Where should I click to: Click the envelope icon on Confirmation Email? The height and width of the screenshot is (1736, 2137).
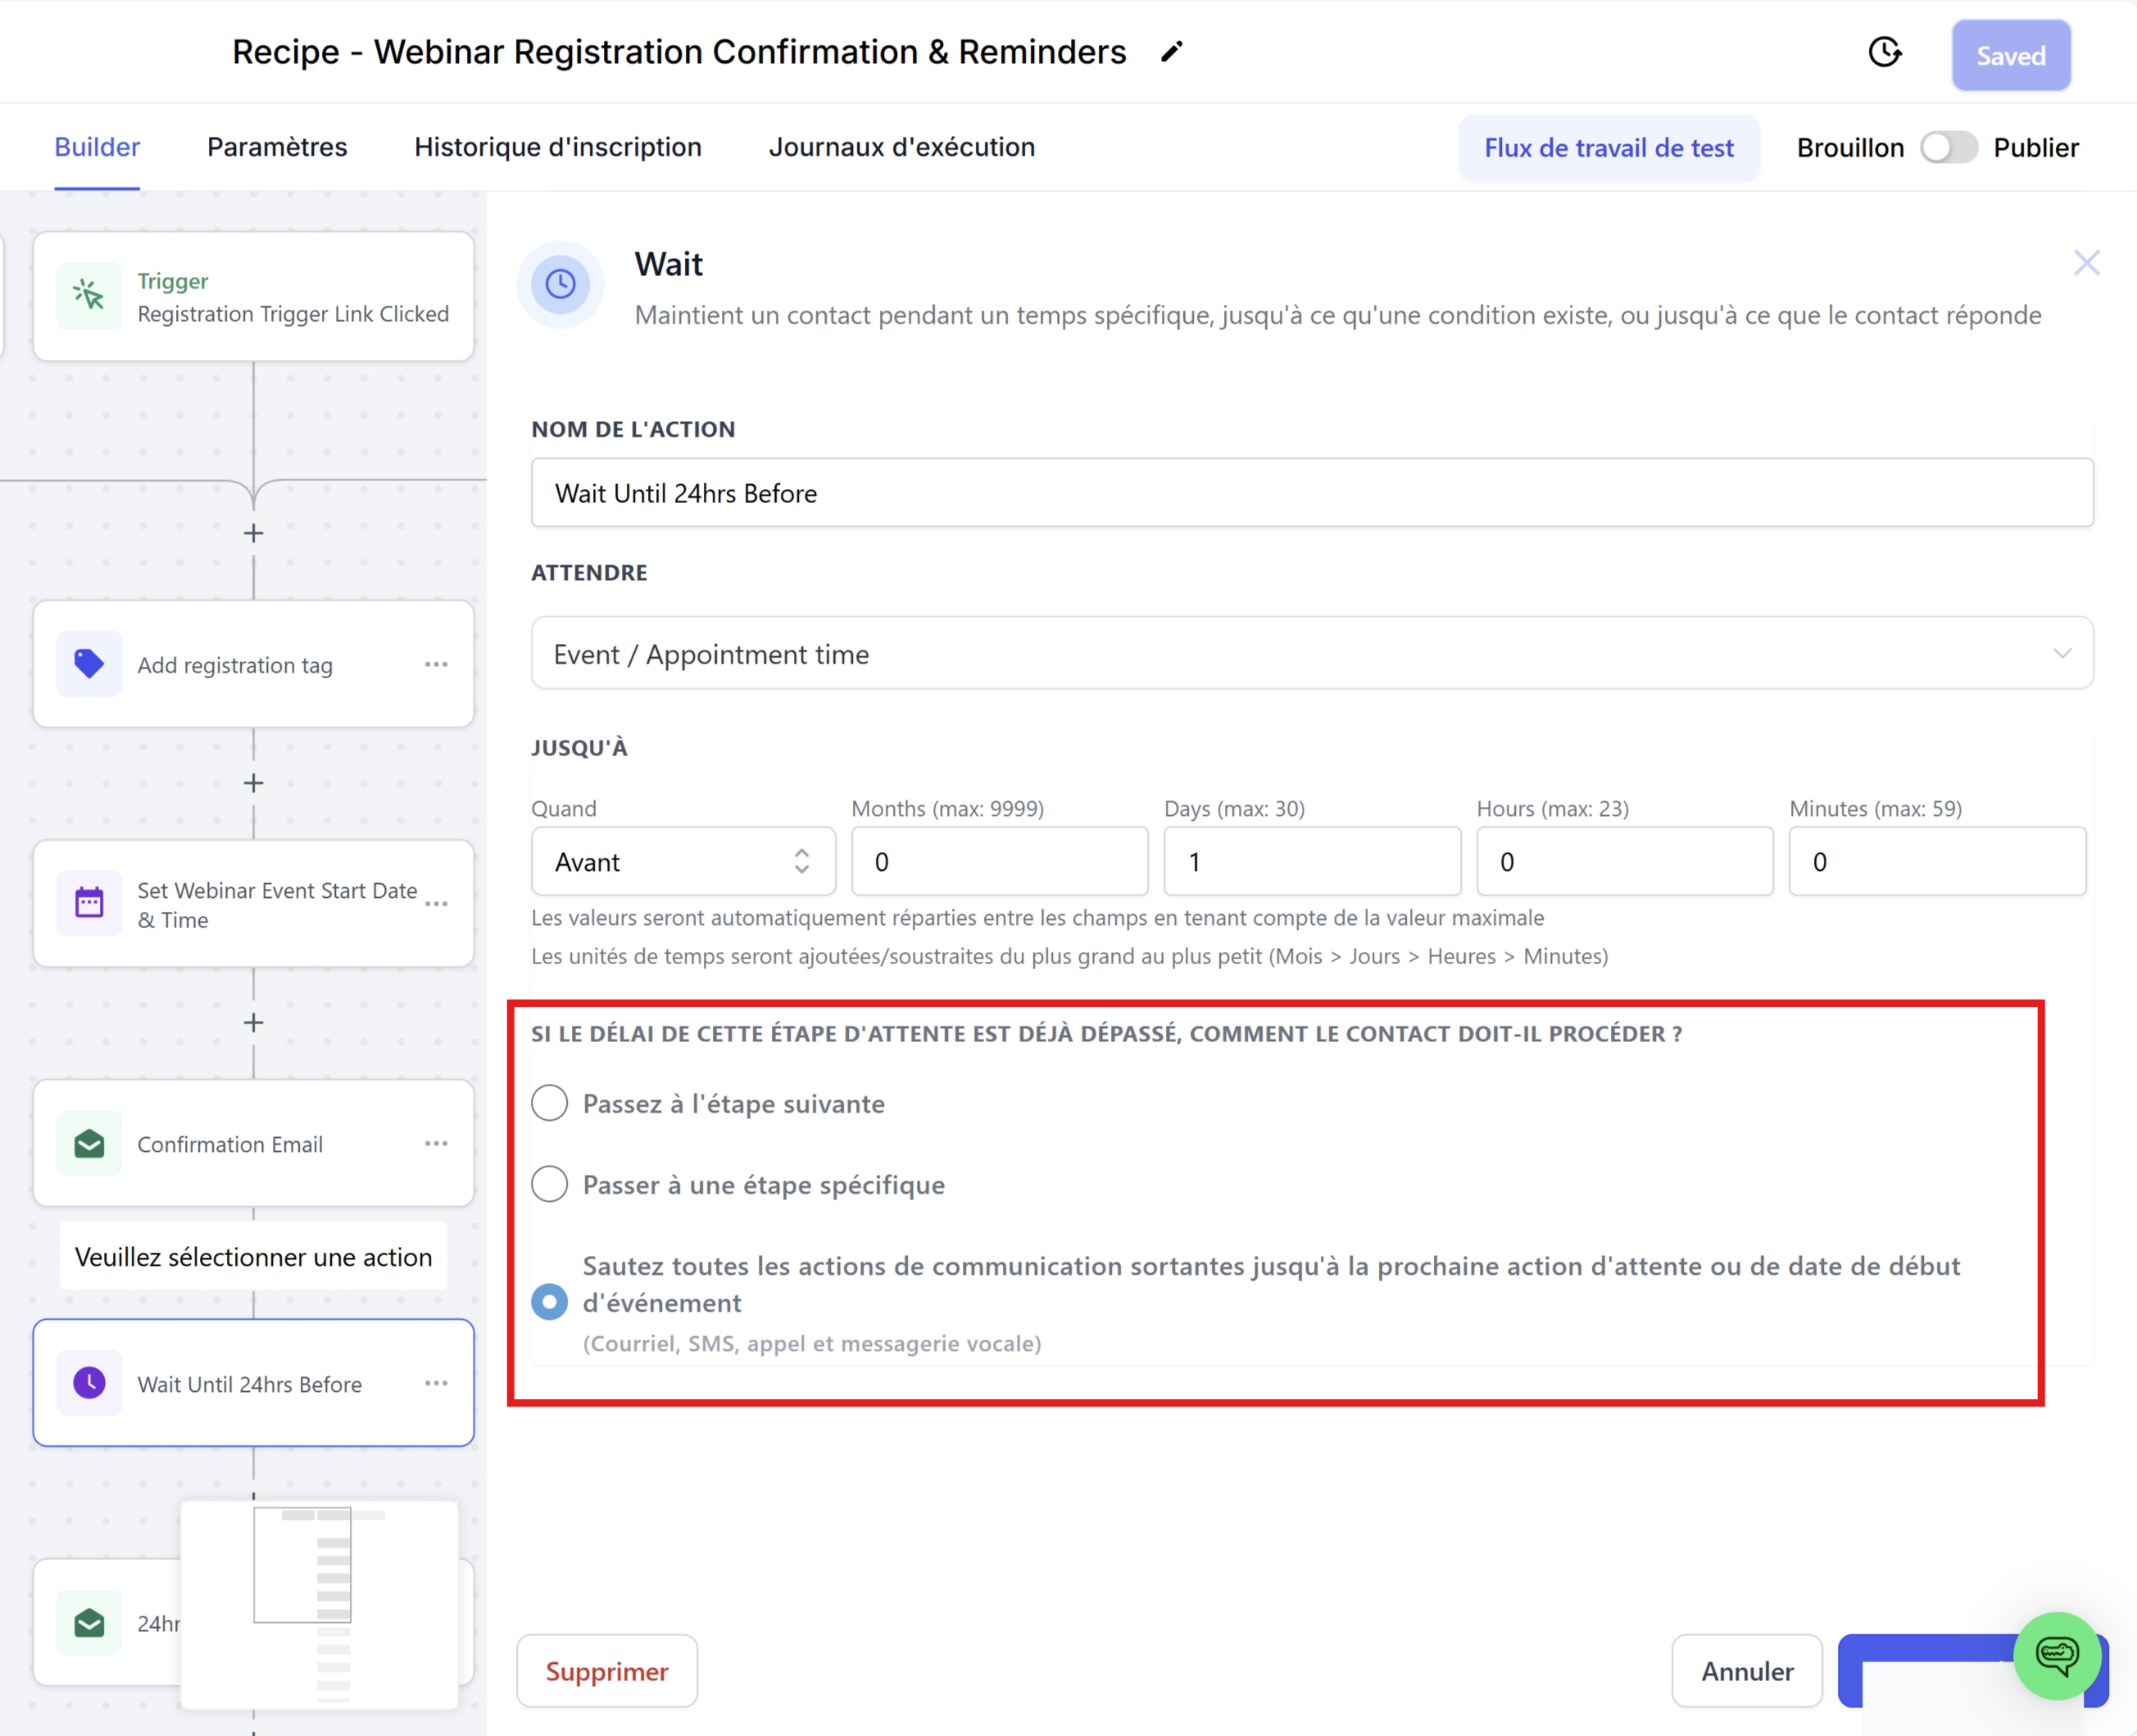click(89, 1143)
